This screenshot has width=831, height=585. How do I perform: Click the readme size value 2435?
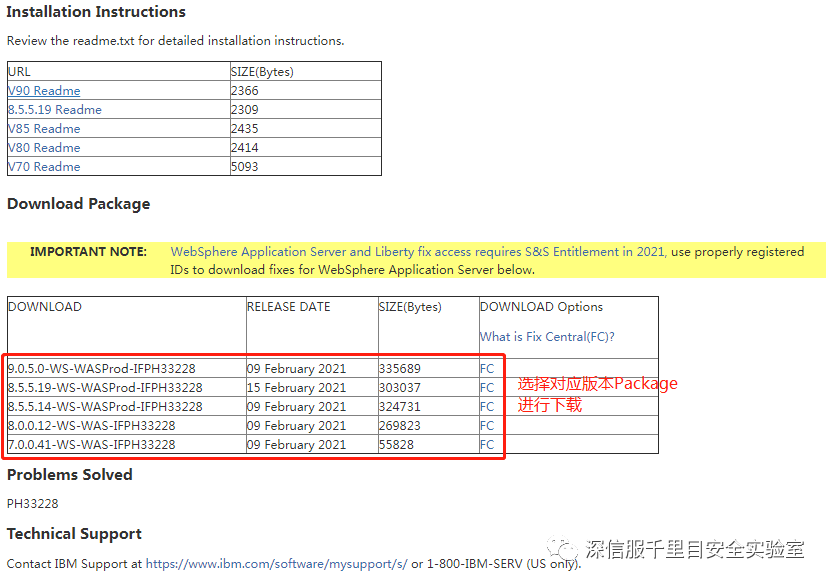[244, 129]
